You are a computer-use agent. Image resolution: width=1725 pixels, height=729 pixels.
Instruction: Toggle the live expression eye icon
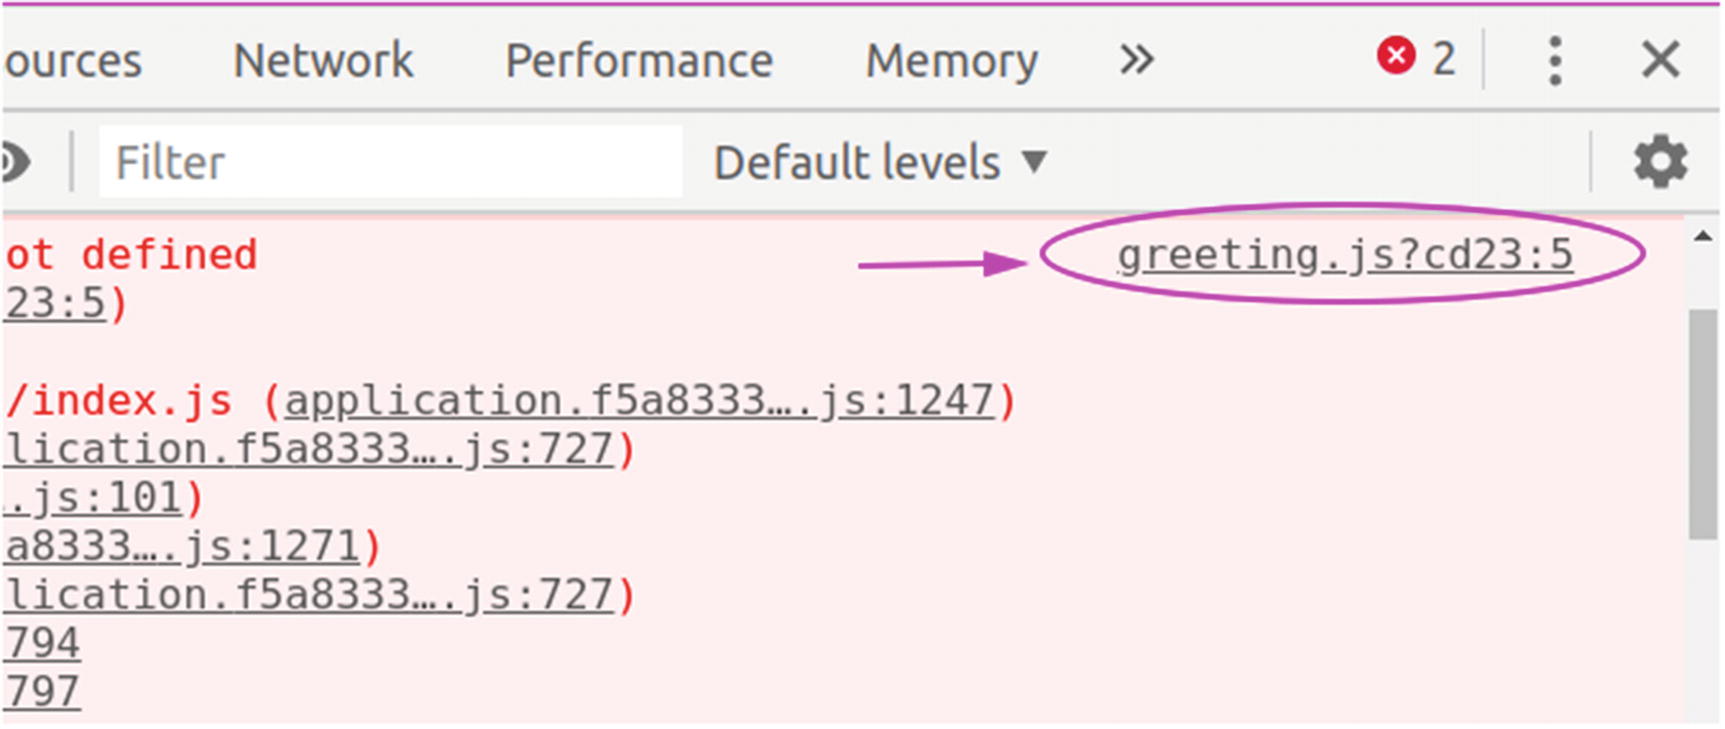[x=15, y=162]
